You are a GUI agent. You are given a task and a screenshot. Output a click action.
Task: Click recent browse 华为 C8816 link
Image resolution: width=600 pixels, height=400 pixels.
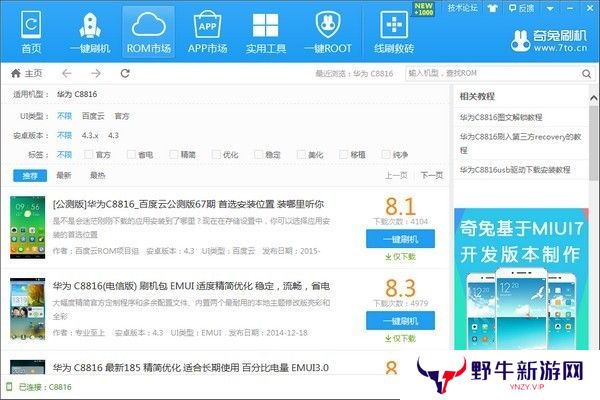click(373, 73)
